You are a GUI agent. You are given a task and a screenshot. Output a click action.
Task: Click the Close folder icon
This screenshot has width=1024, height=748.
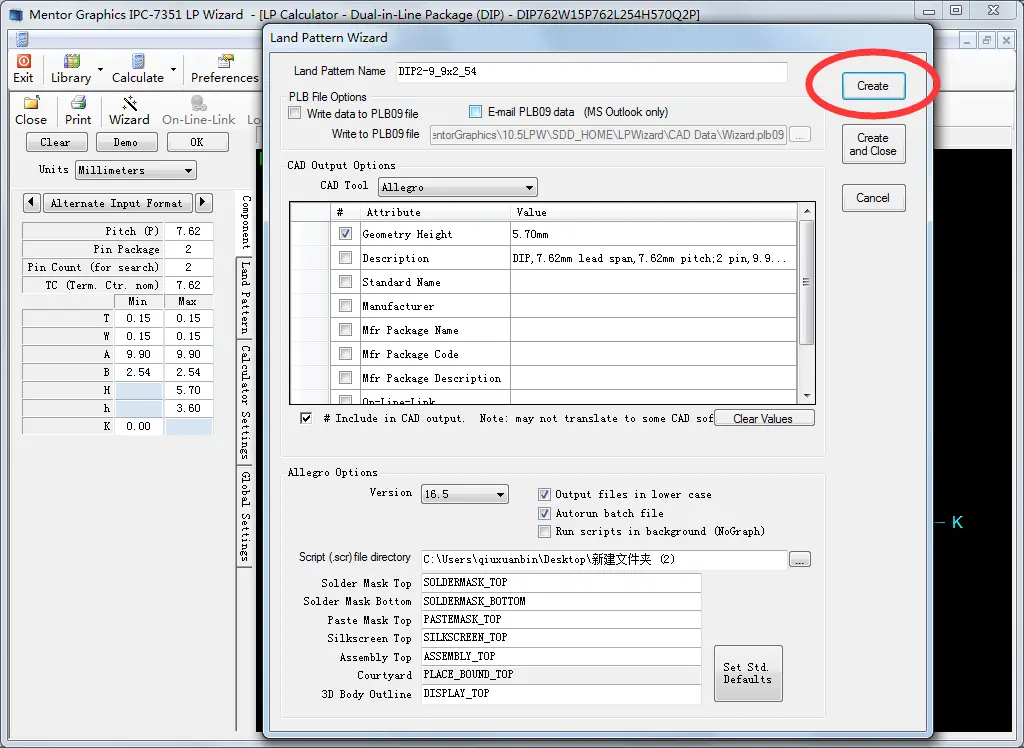click(x=31, y=110)
